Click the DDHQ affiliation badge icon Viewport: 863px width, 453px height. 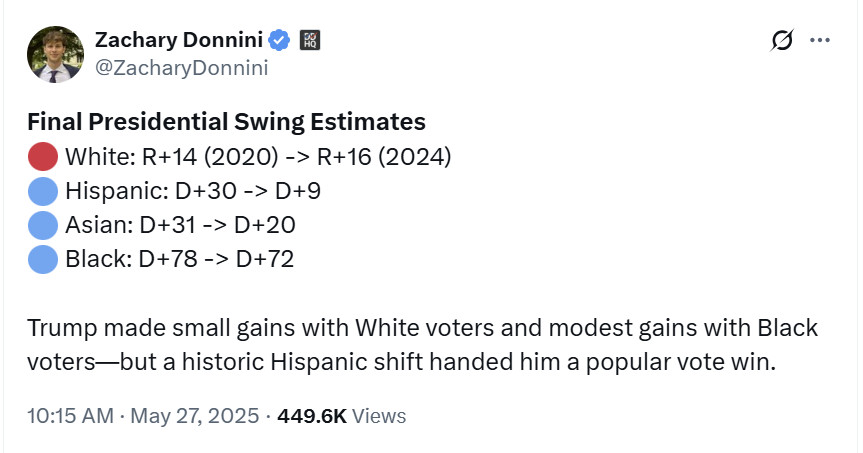[x=310, y=40]
